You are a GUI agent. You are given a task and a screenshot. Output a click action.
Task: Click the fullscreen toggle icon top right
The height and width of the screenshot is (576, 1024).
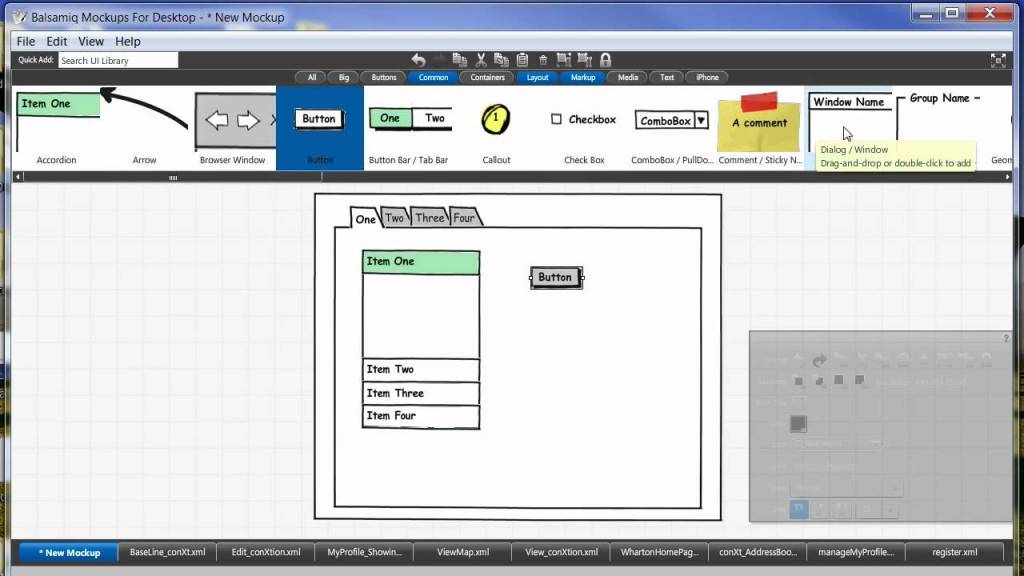point(998,60)
